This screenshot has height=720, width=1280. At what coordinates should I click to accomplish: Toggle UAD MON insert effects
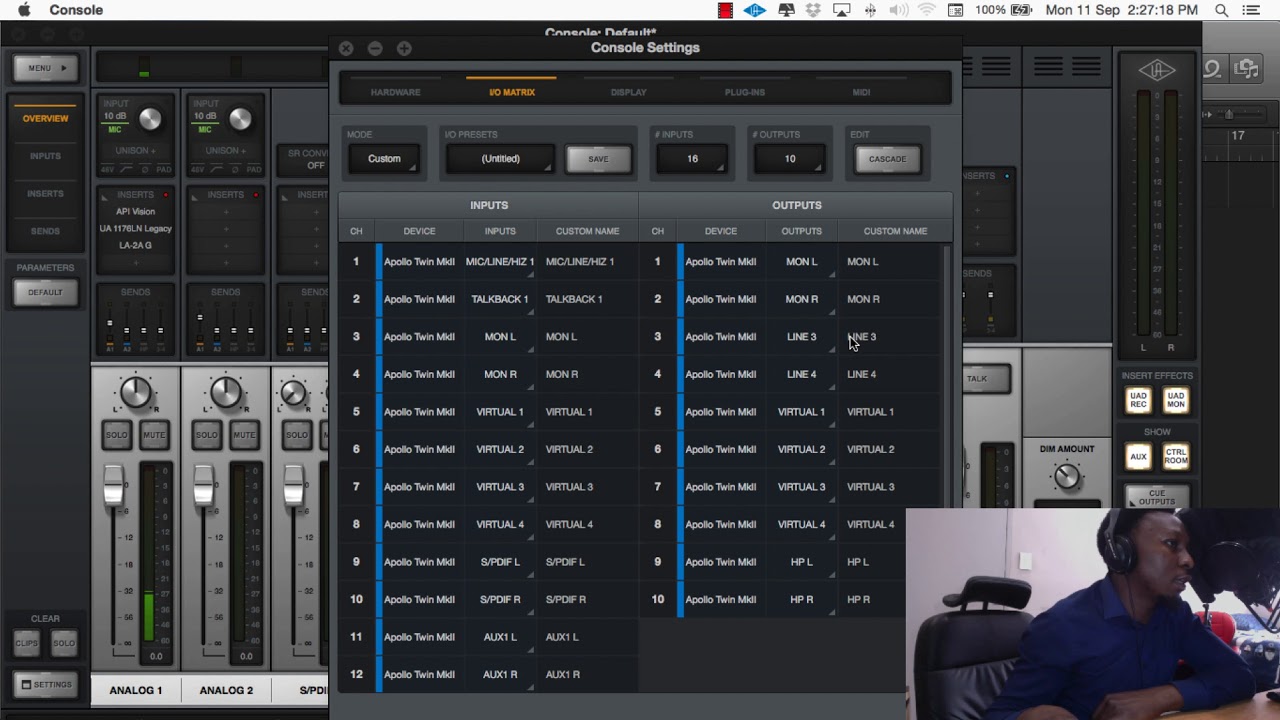pyautogui.click(x=1176, y=400)
